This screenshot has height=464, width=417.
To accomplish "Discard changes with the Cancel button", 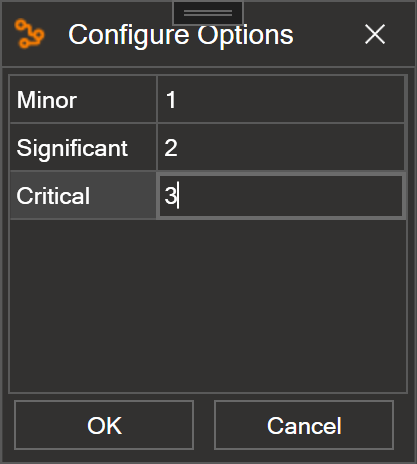I will [304, 425].
